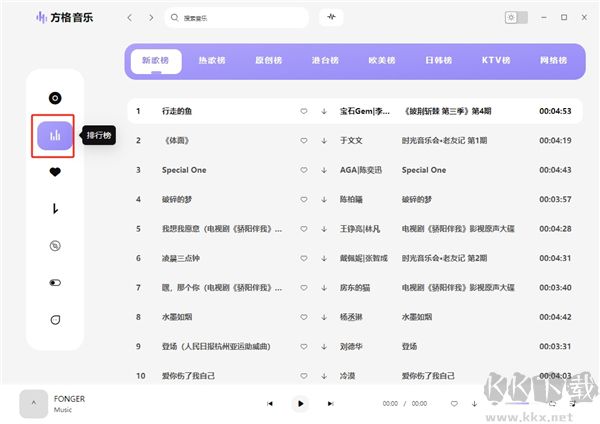
Task: Like song 《体面》
Action: tap(304, 141)
